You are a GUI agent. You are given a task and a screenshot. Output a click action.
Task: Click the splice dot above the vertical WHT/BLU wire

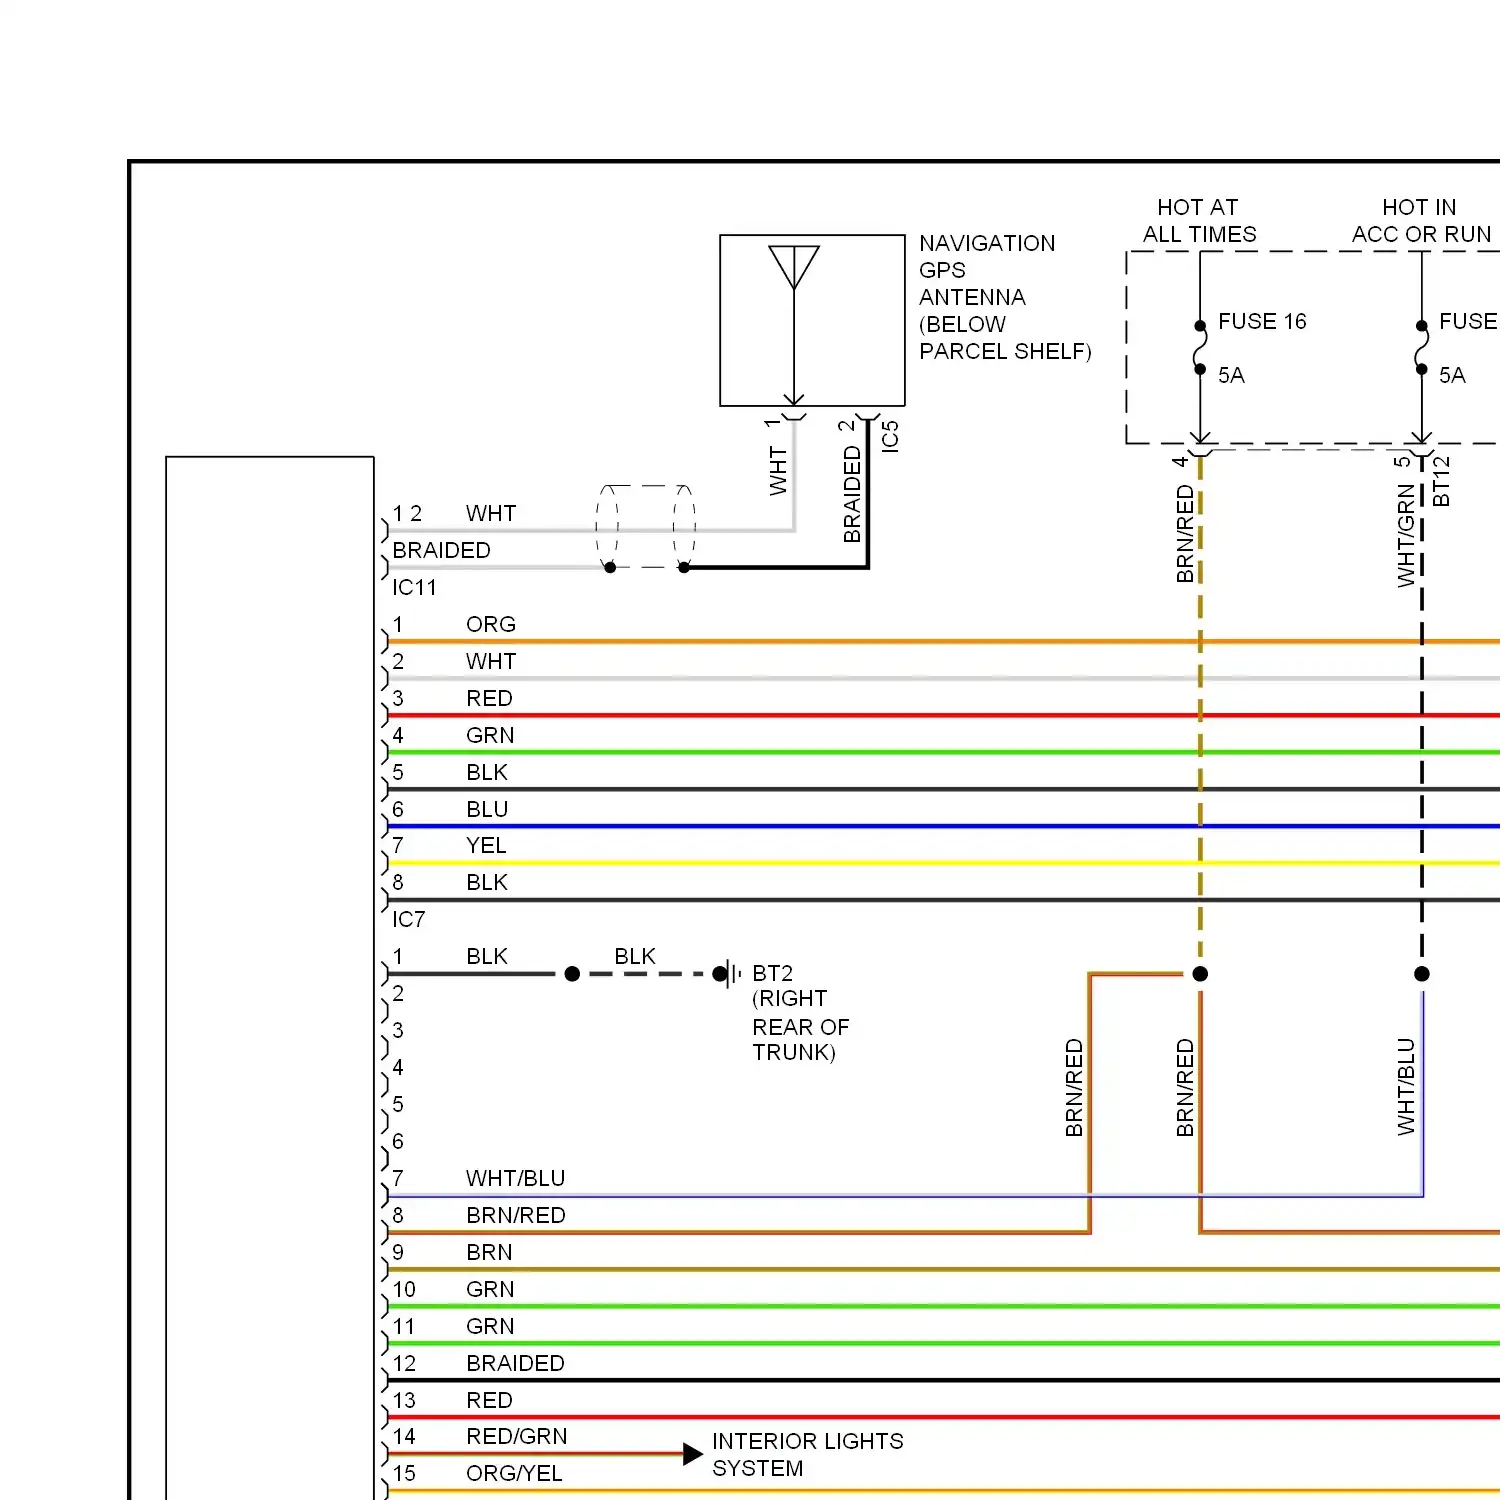[1422, 974]
